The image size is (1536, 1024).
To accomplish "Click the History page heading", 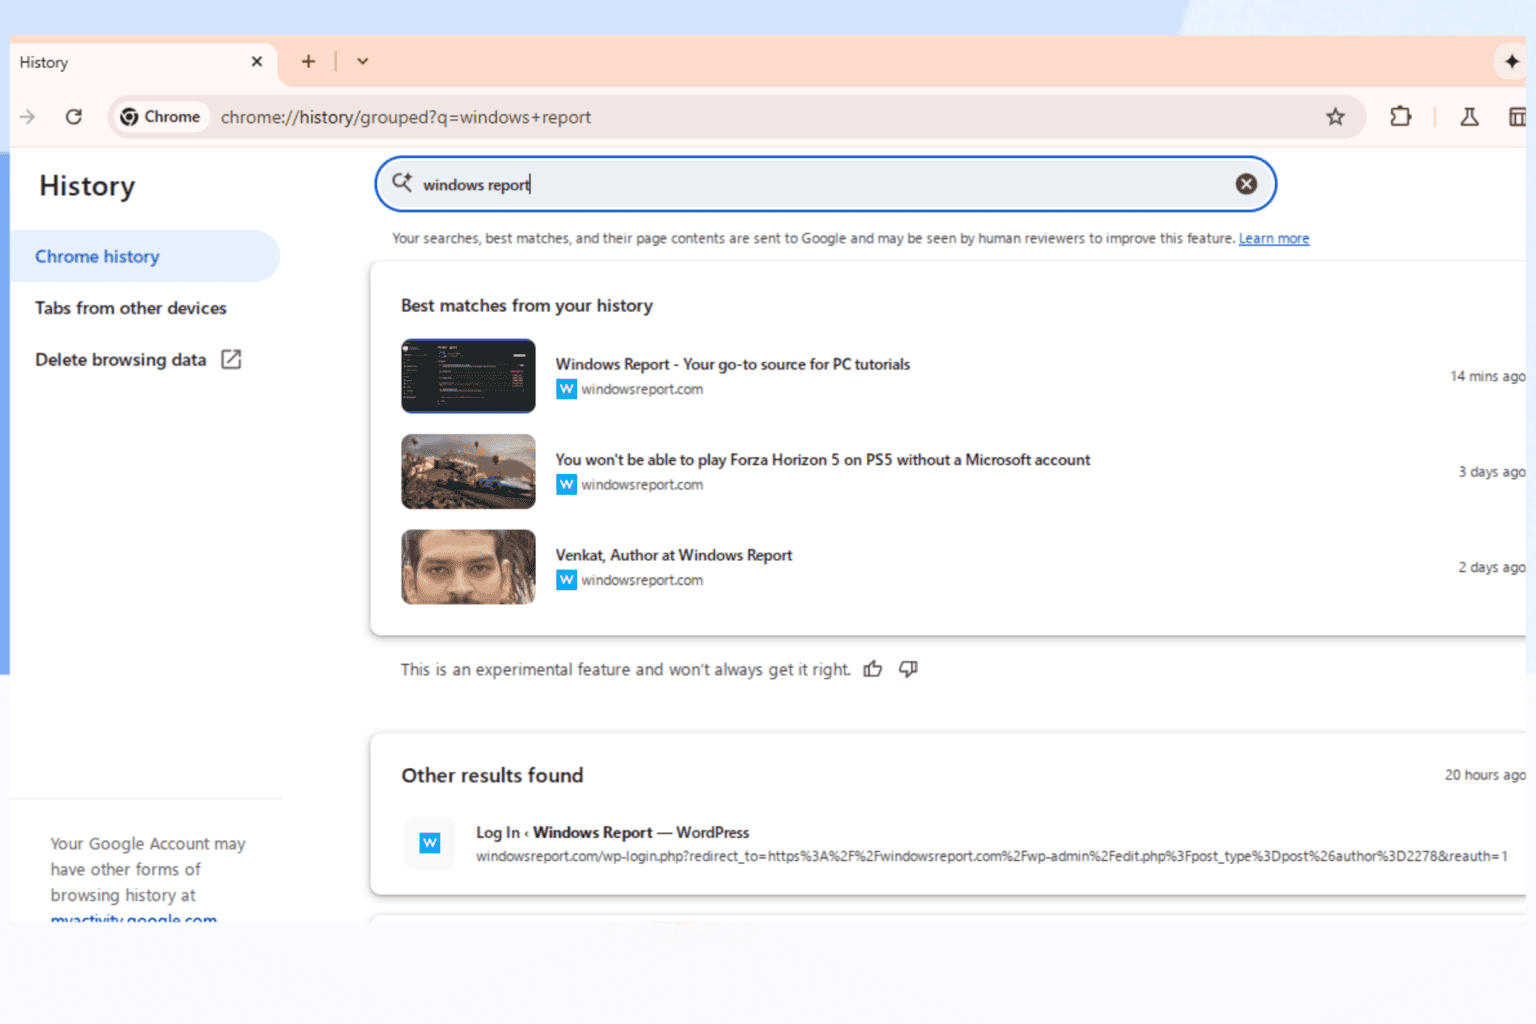I will tap(87, 186).
